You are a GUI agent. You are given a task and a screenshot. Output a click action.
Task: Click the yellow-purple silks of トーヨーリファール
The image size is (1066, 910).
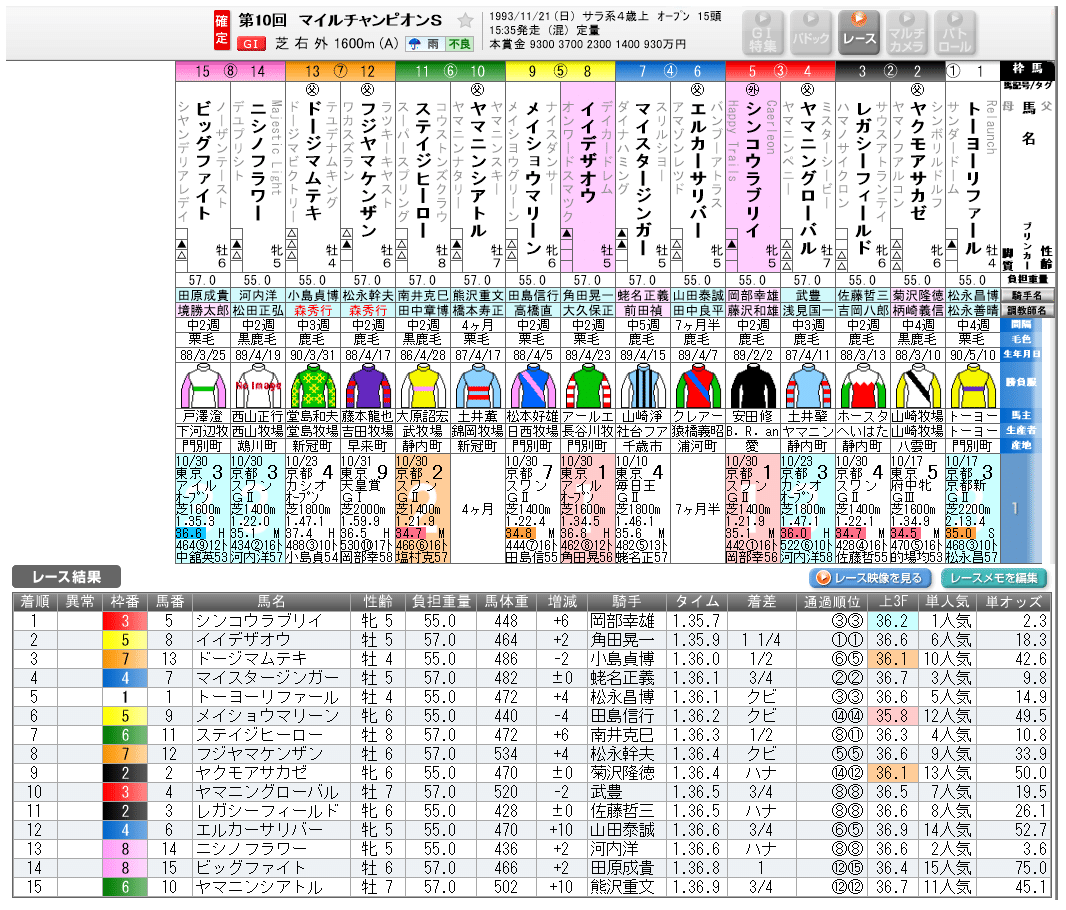(974, 385)
